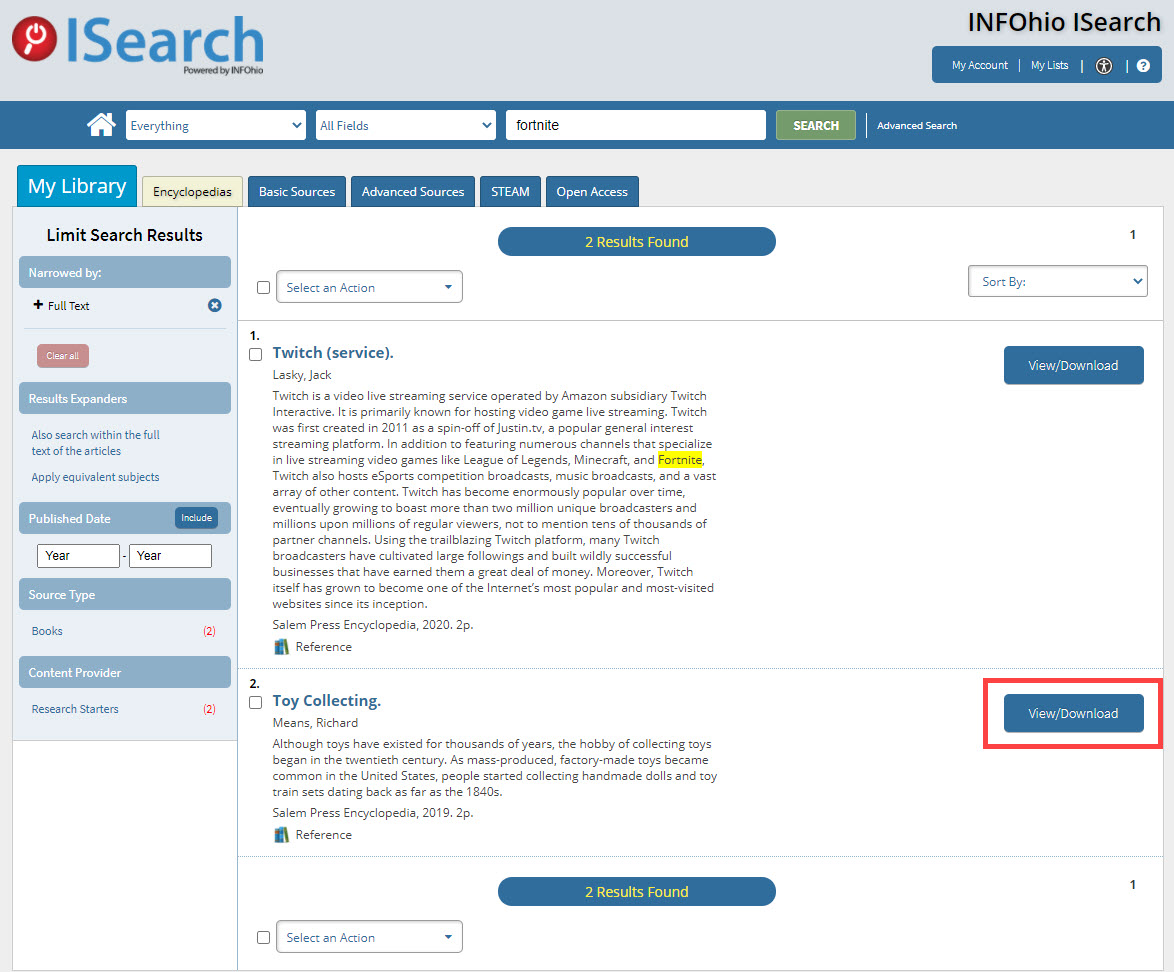1174x972 pixels.
Task: Switch to the Encyclopedias tab
Action: [192, 192]
